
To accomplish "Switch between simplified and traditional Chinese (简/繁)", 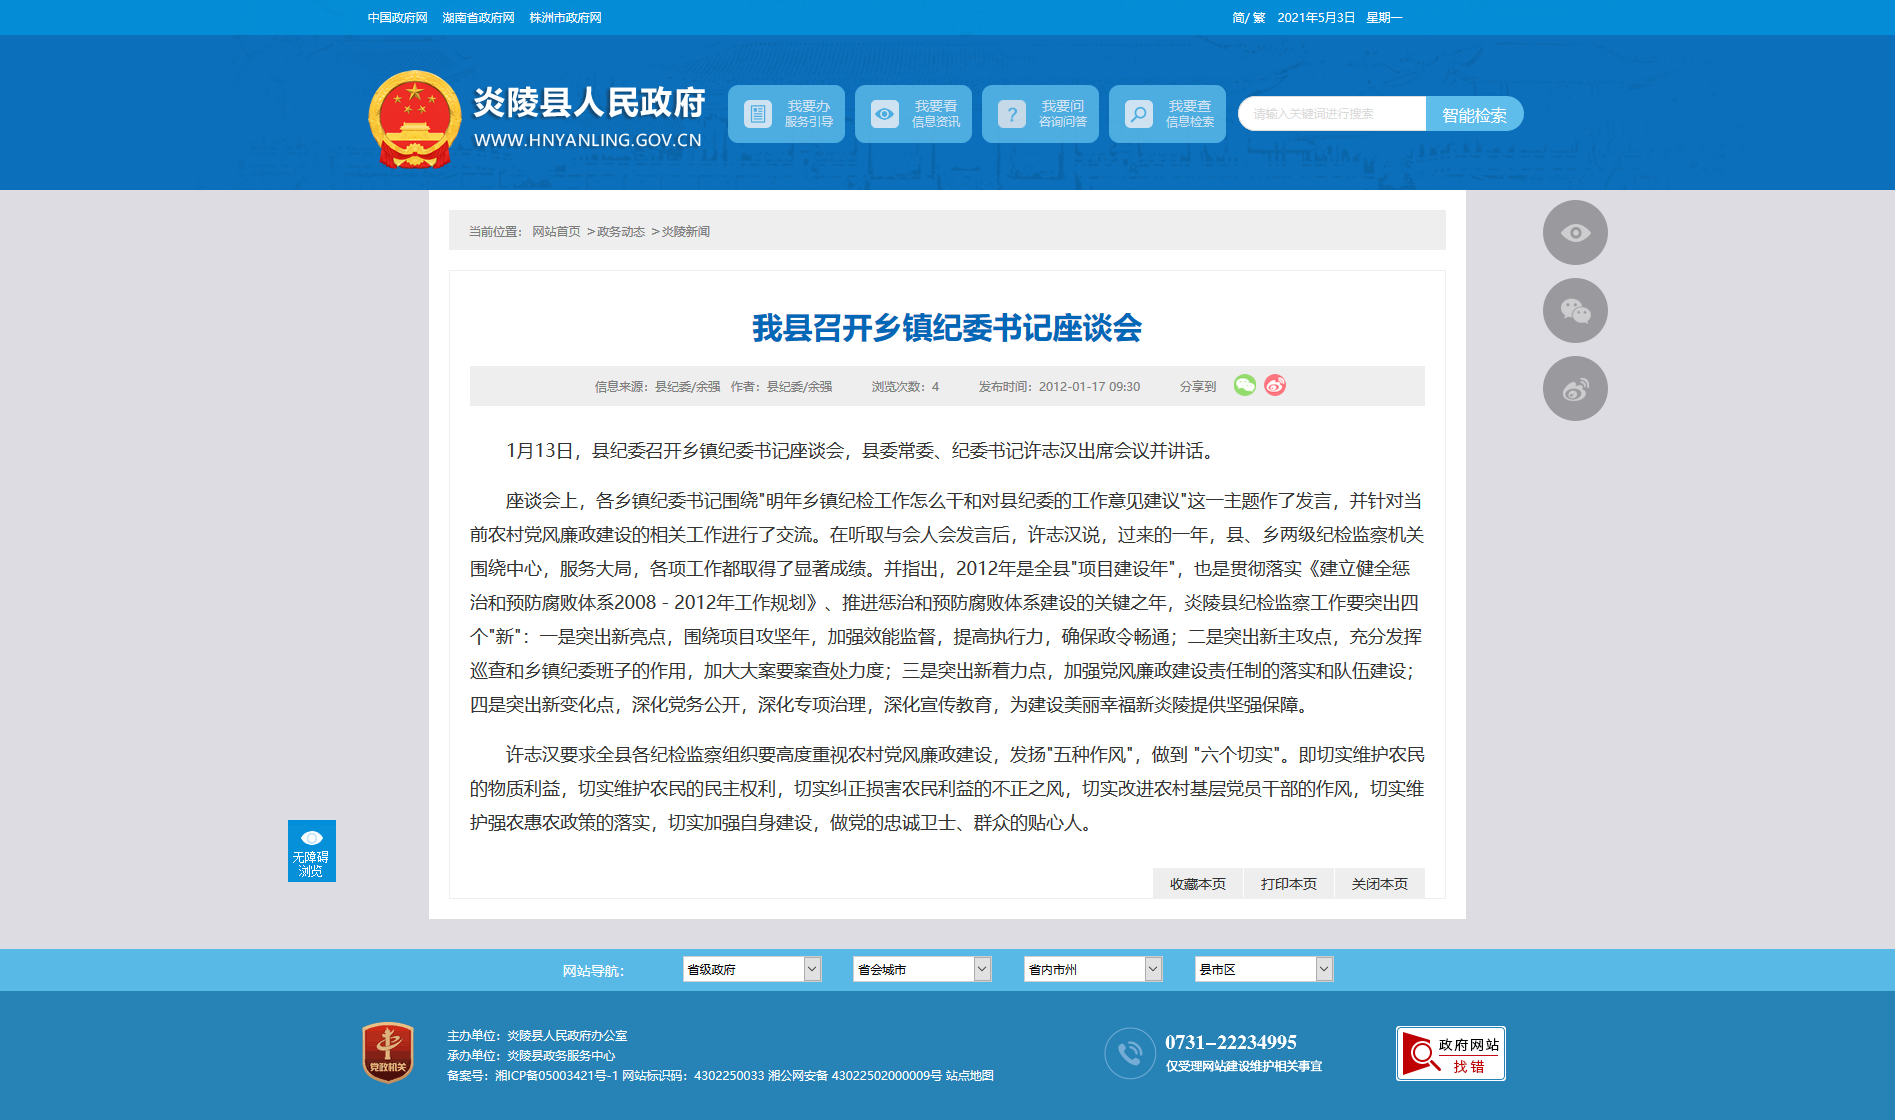I will pyautogui.click(x=1248, y=18).
